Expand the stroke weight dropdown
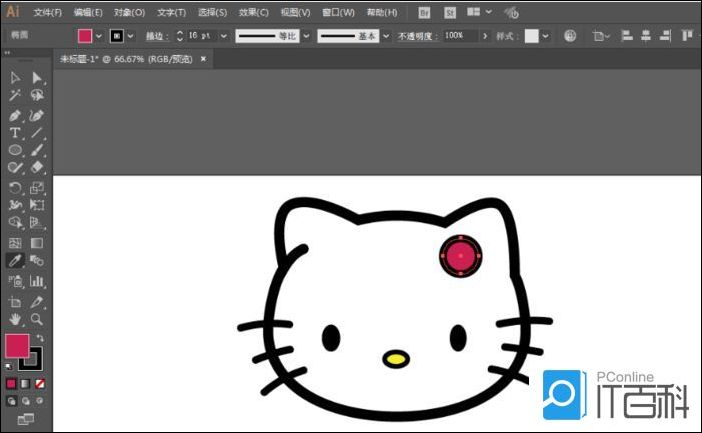This screenshot has height=433, width=702. point(223,36)
